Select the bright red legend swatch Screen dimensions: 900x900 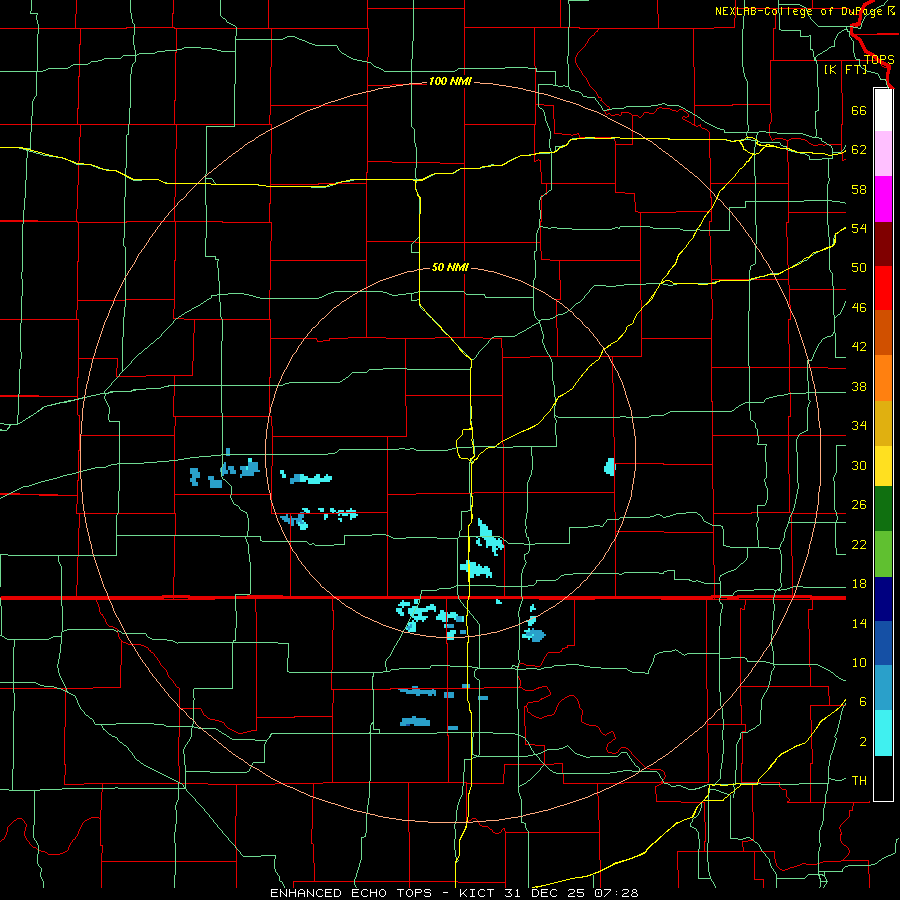pyautogui.click(x=883, y=288)
